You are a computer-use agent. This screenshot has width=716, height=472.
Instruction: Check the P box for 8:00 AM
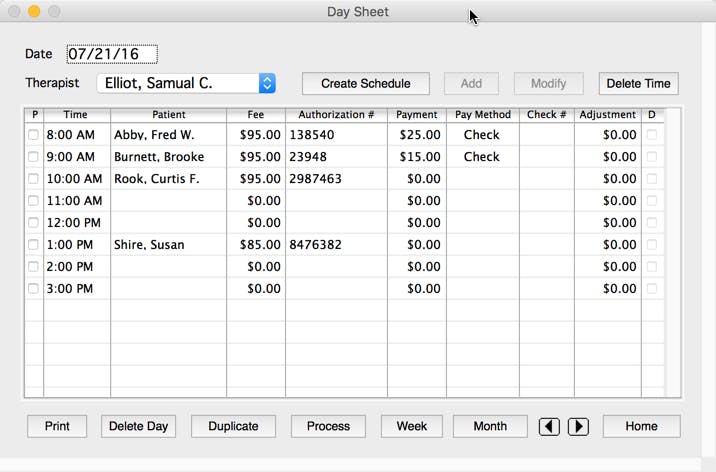click(x=34, y=135)
